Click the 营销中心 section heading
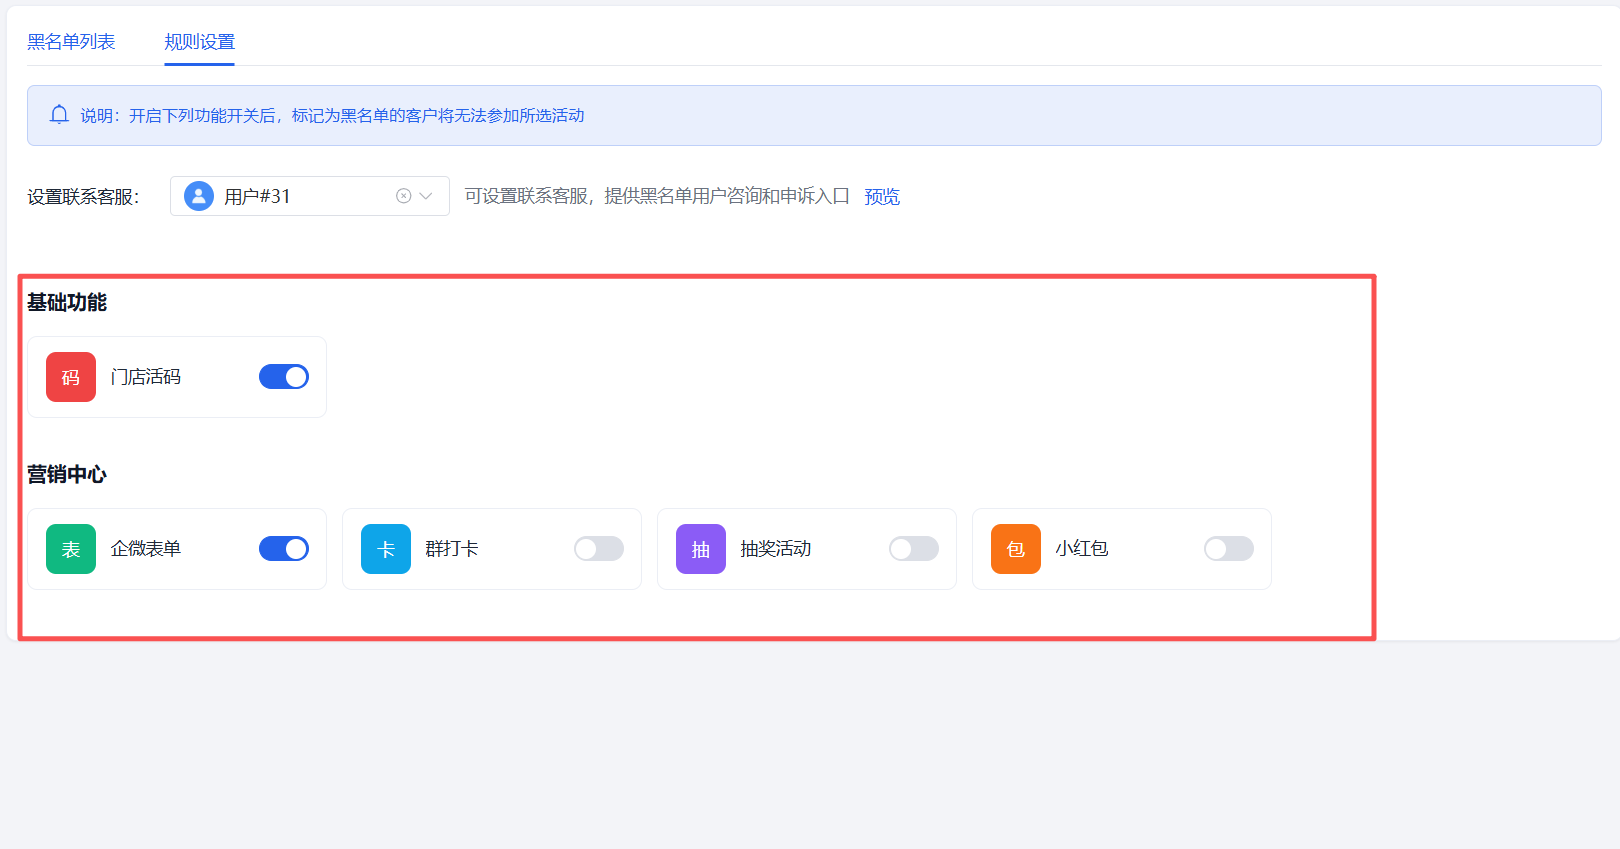The height and width of the screenshot is (849, 1620). [x=67, y=474]
